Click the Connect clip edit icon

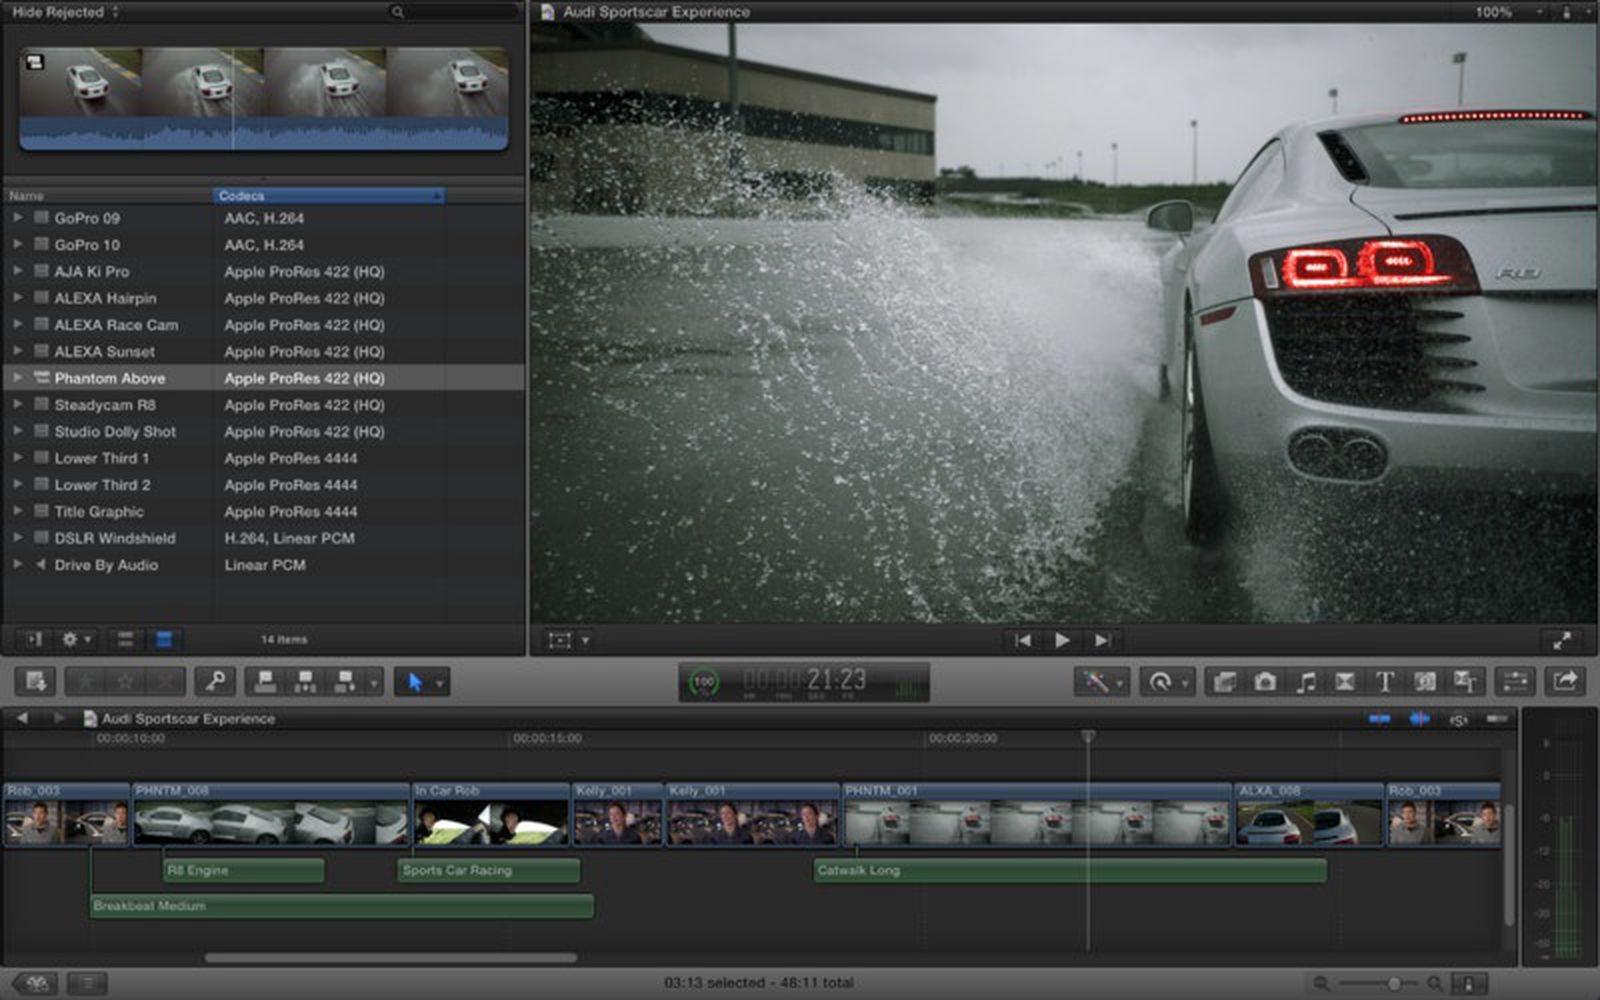264,683
